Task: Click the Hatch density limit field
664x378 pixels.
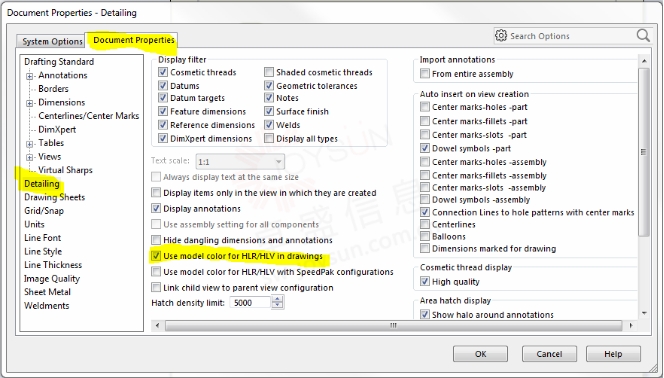Action: click(x=250, y=302)
